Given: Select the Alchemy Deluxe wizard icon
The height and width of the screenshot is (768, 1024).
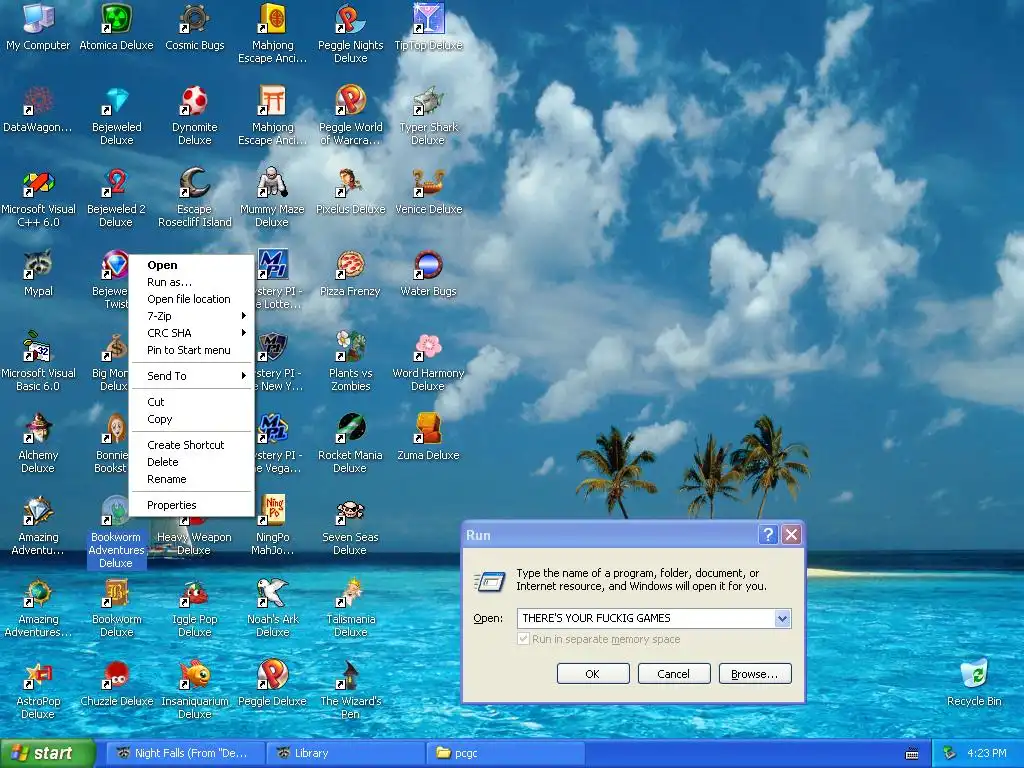Looking at the screenshot, I should coord(38,428).
